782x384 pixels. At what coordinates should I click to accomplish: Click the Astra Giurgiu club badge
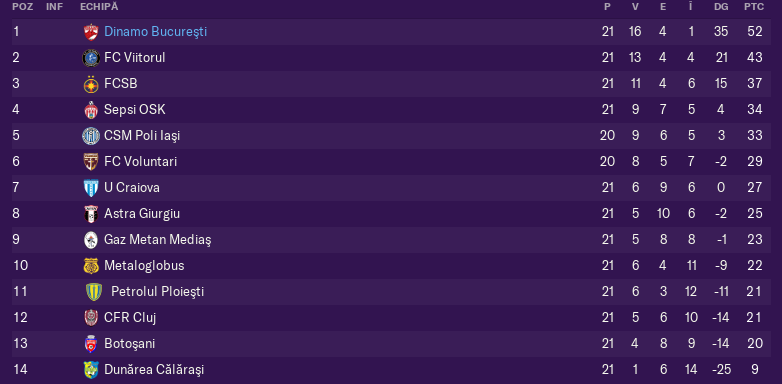(91, 213)
